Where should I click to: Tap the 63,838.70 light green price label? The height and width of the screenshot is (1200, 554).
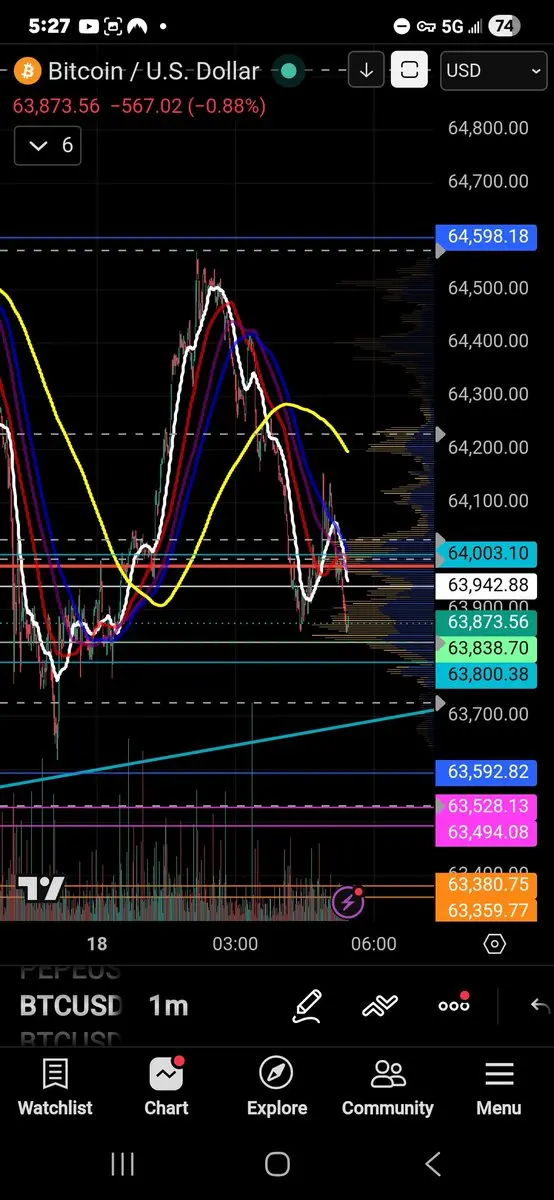[488, 648]
